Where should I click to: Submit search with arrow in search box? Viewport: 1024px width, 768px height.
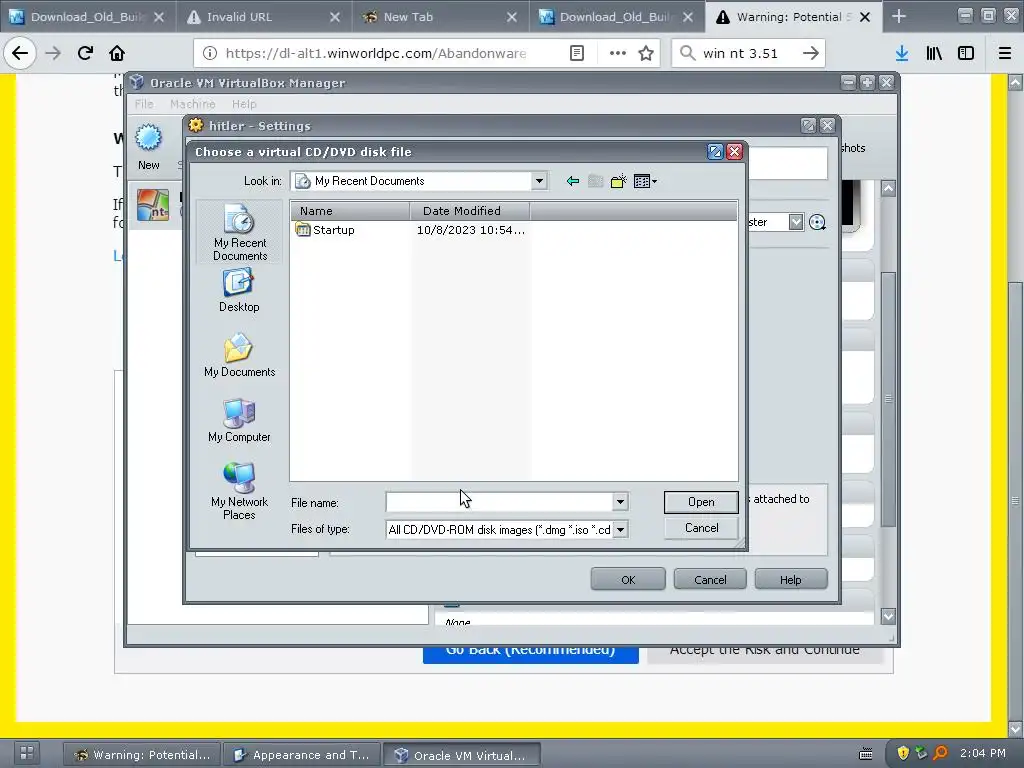click(810, 53)
